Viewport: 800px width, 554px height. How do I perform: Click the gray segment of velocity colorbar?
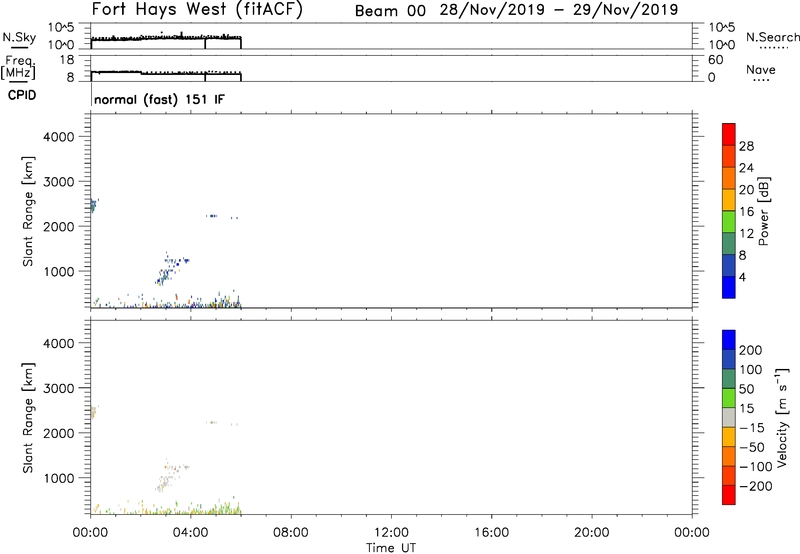729,418
